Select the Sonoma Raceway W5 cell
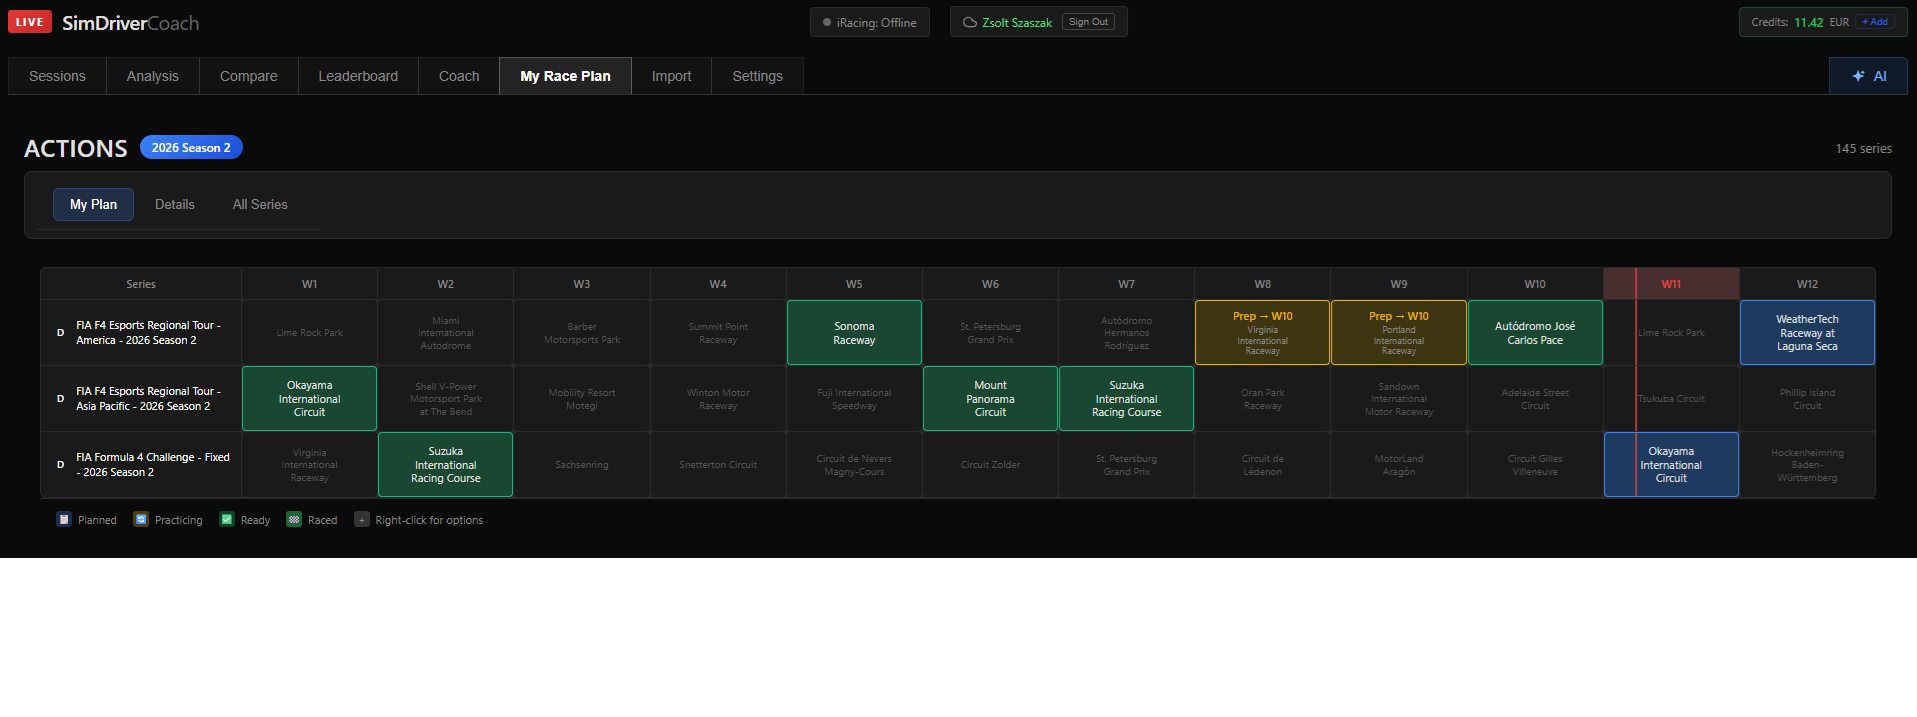The width and height of the screenshot is (1917, 717). (854, 333)
